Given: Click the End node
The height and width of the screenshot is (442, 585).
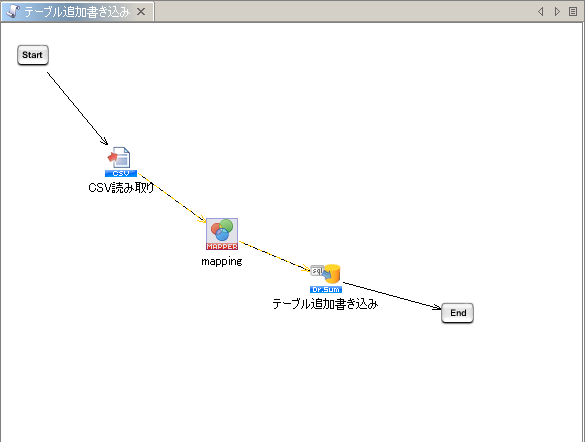Looking at the screenshot, I should click(458, 313).
